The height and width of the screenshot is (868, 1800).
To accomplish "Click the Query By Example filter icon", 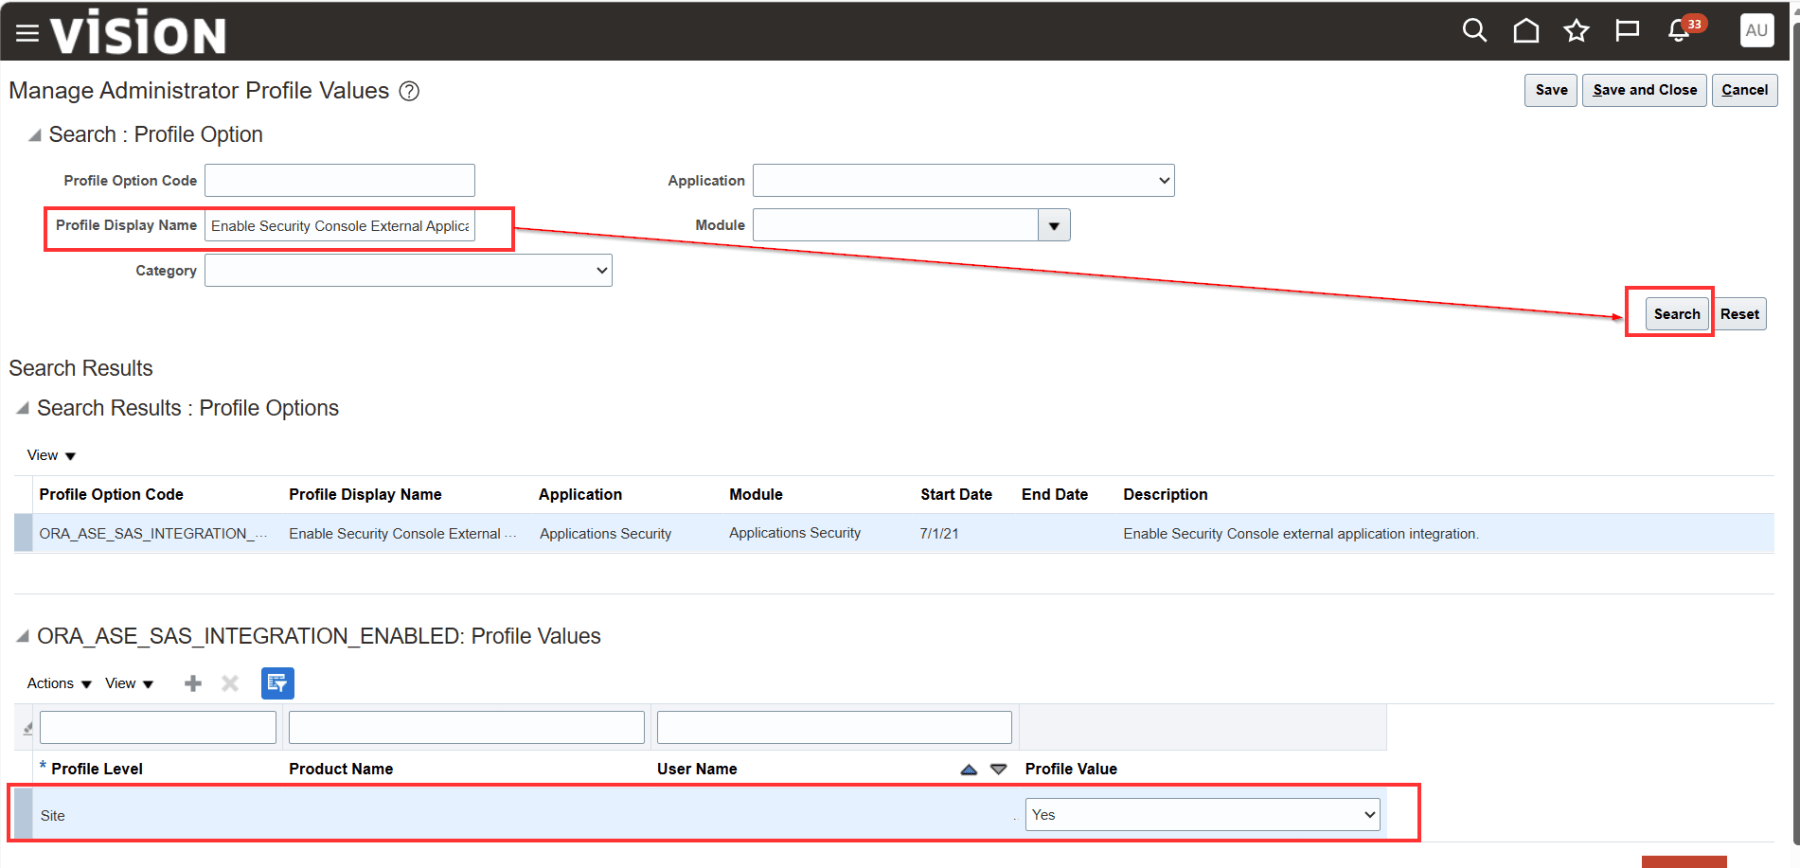I will coord(277,683).
